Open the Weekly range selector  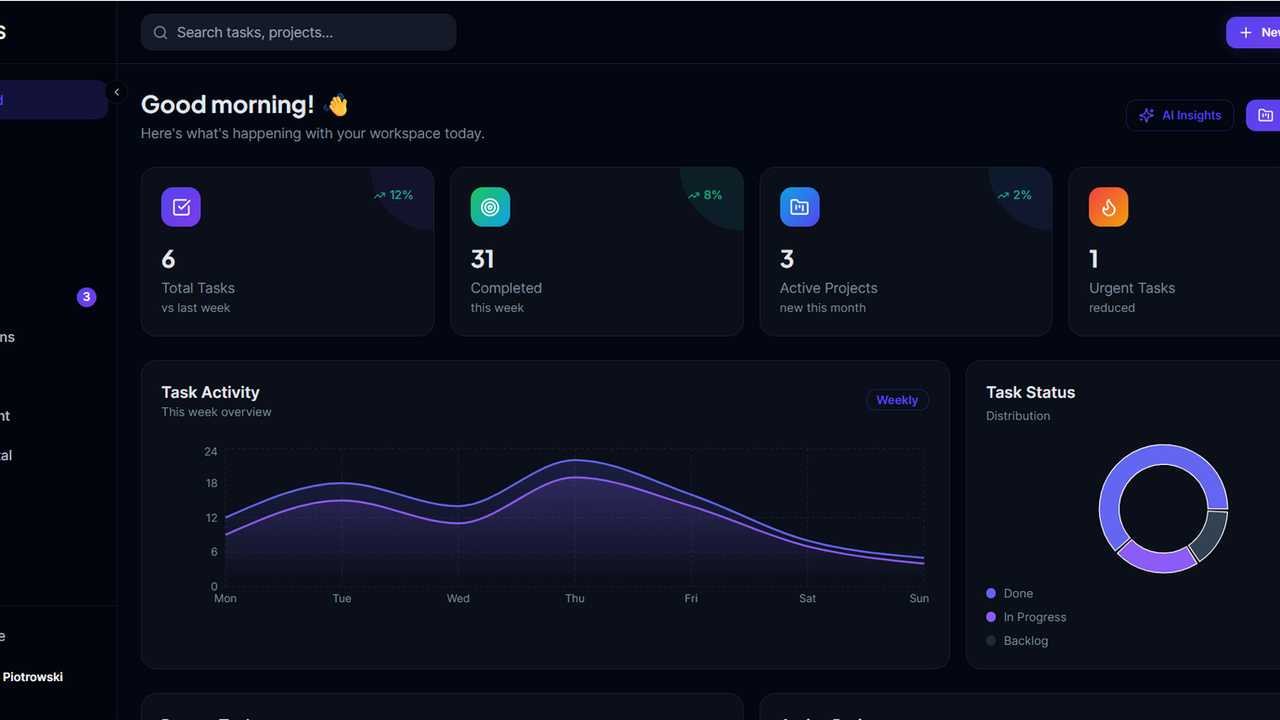897,400
